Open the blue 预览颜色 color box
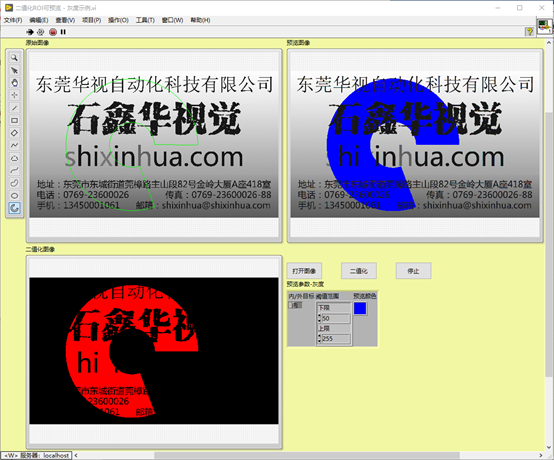The image size is (554, 460). [x=360, y=308]
